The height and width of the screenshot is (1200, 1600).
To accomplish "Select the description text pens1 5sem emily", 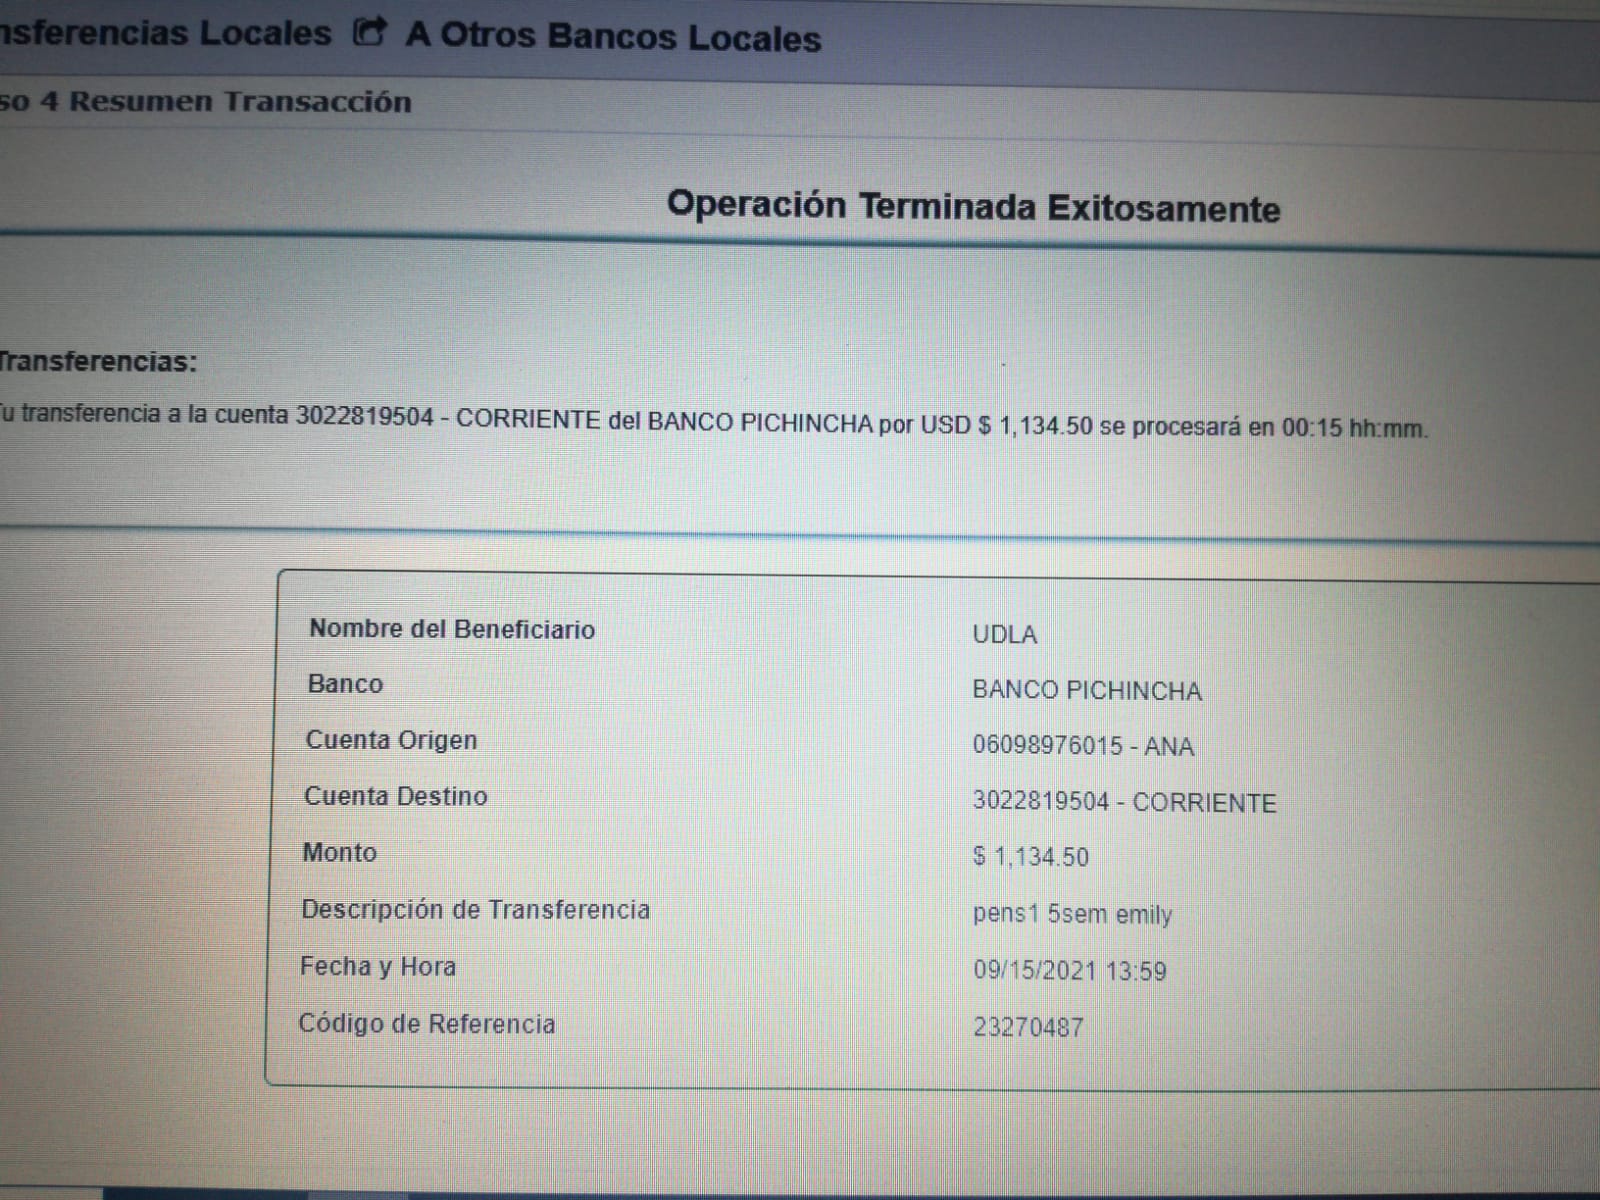I will pyautogui.click(x=1072, y=915).
